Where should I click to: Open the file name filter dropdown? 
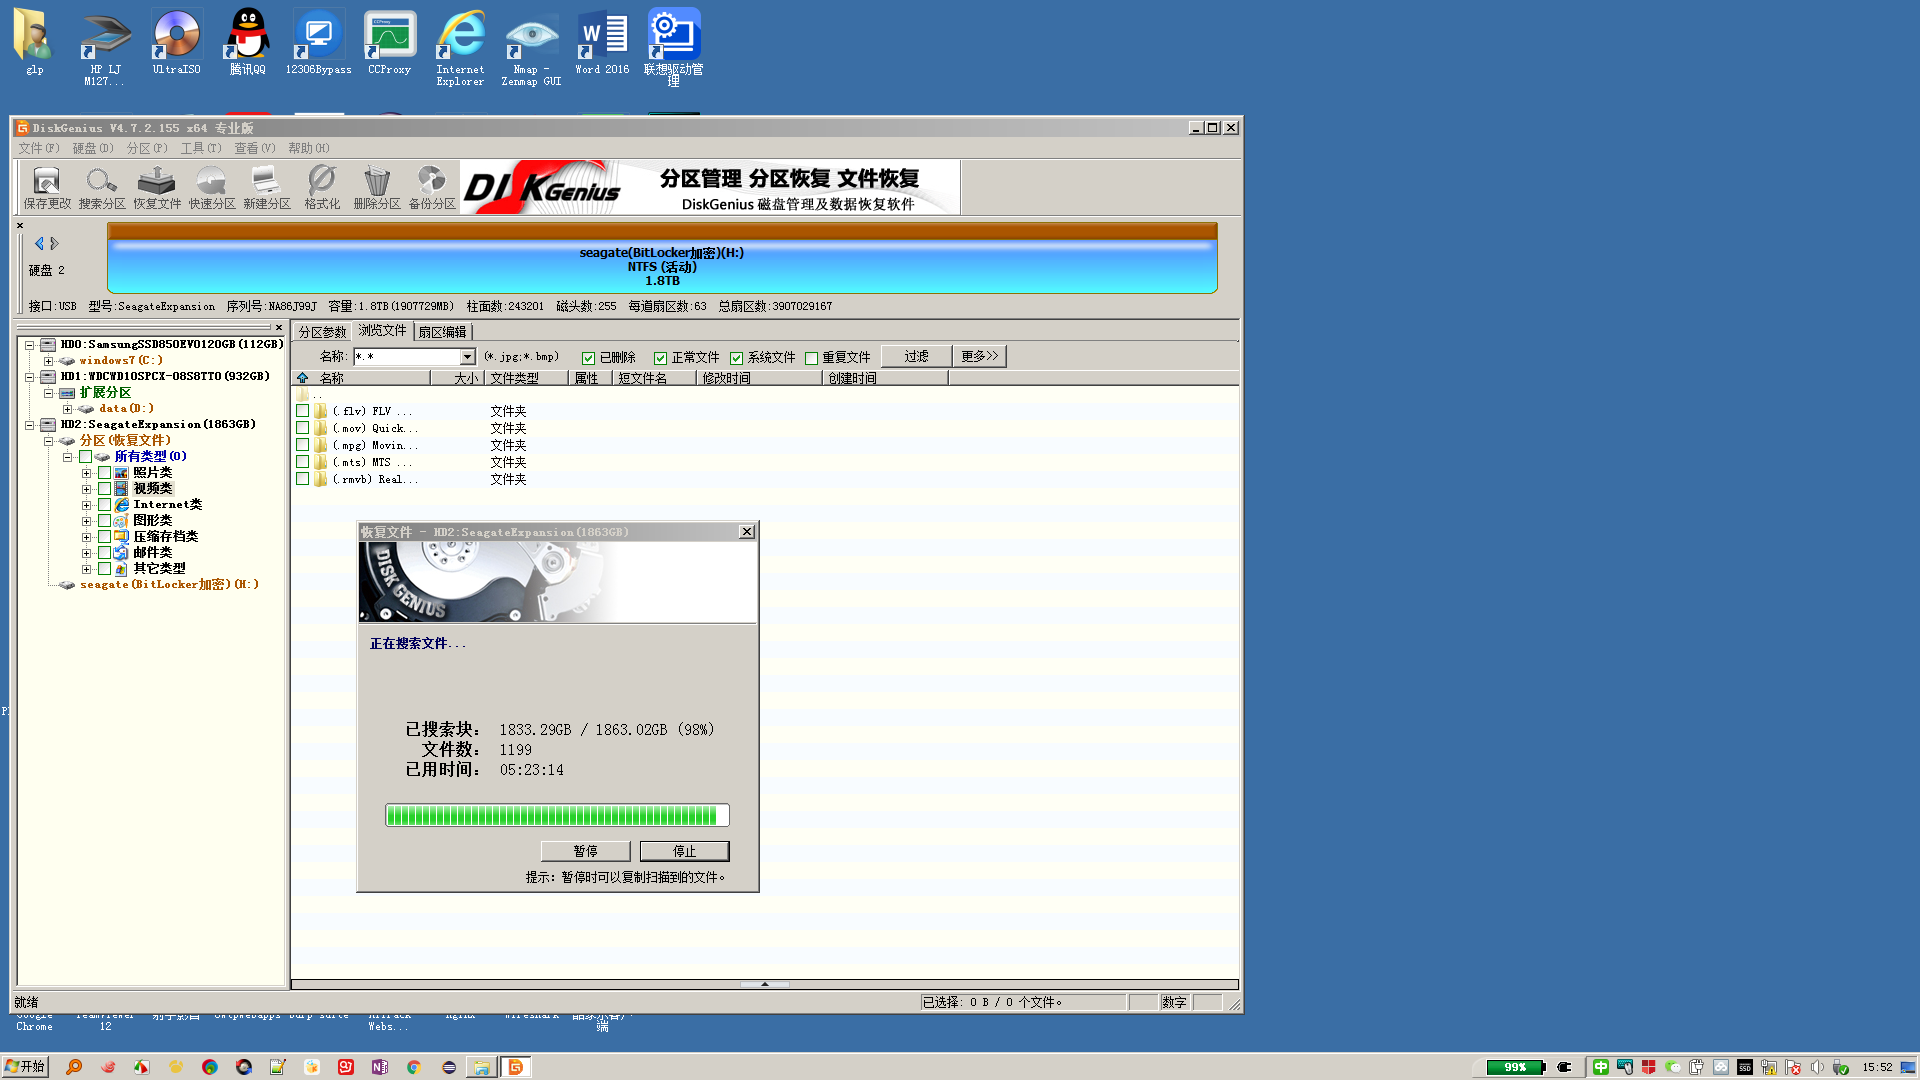coord(467,357)
